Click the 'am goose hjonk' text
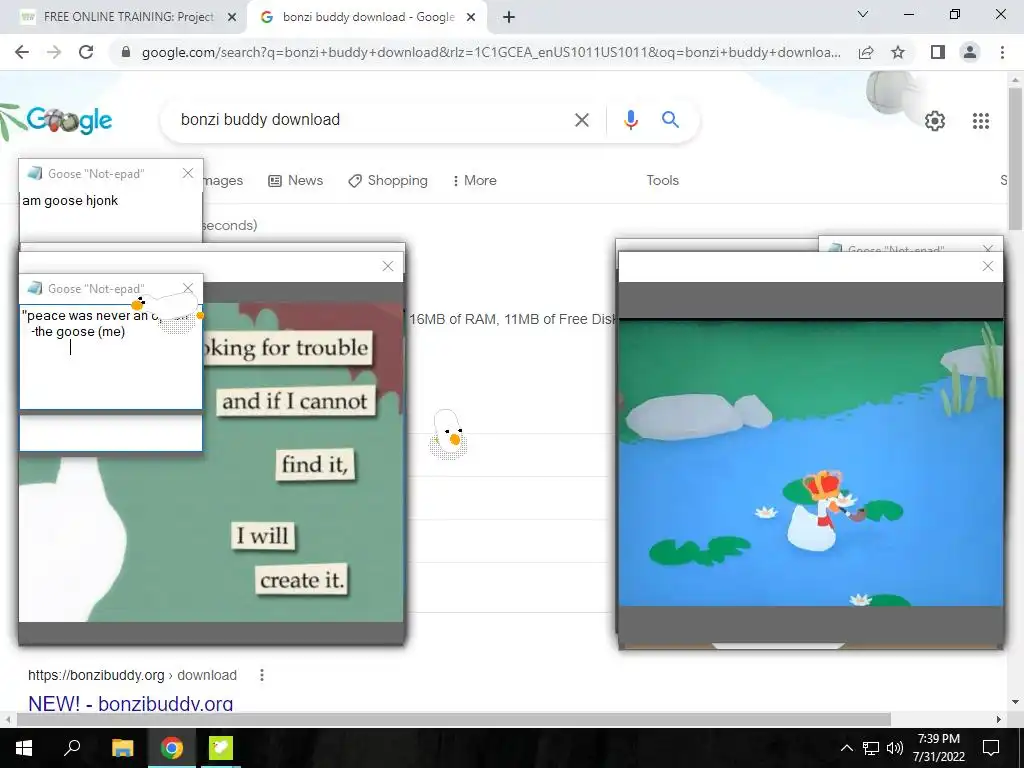The height and width of the screenshot is (768, 1024). click(x=70, y=200)
